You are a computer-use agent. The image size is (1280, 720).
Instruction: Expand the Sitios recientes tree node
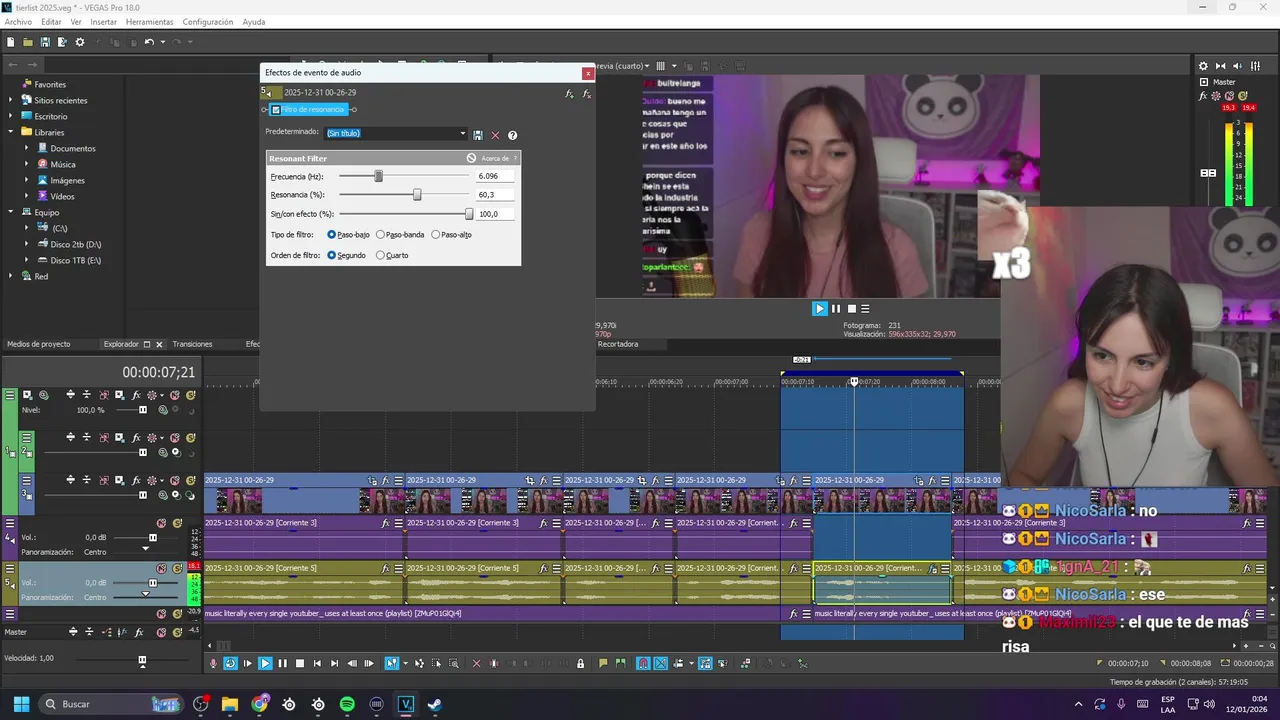pyautogui.click(x=12, y=100)
